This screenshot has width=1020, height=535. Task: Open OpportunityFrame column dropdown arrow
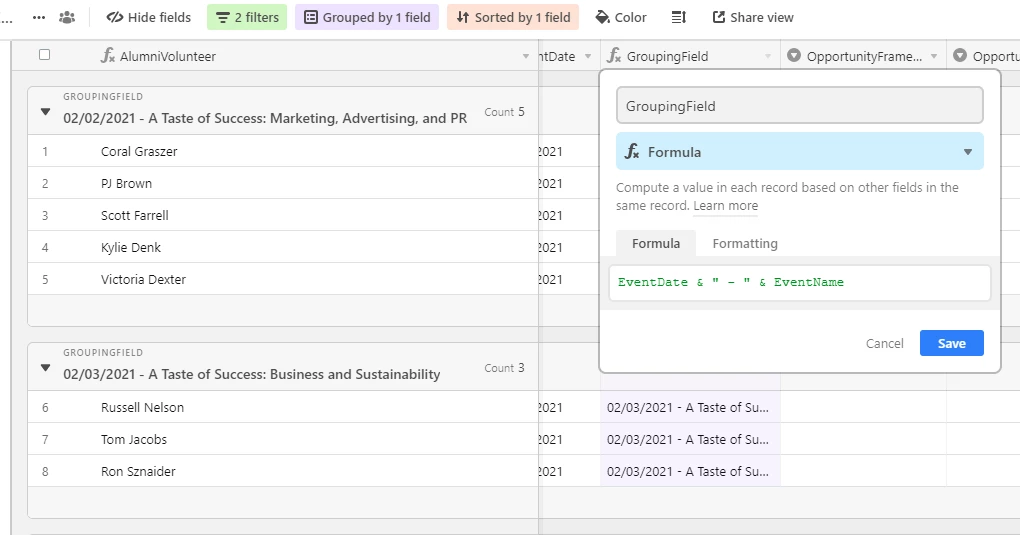pyautogui.click(x=933, y=57)
